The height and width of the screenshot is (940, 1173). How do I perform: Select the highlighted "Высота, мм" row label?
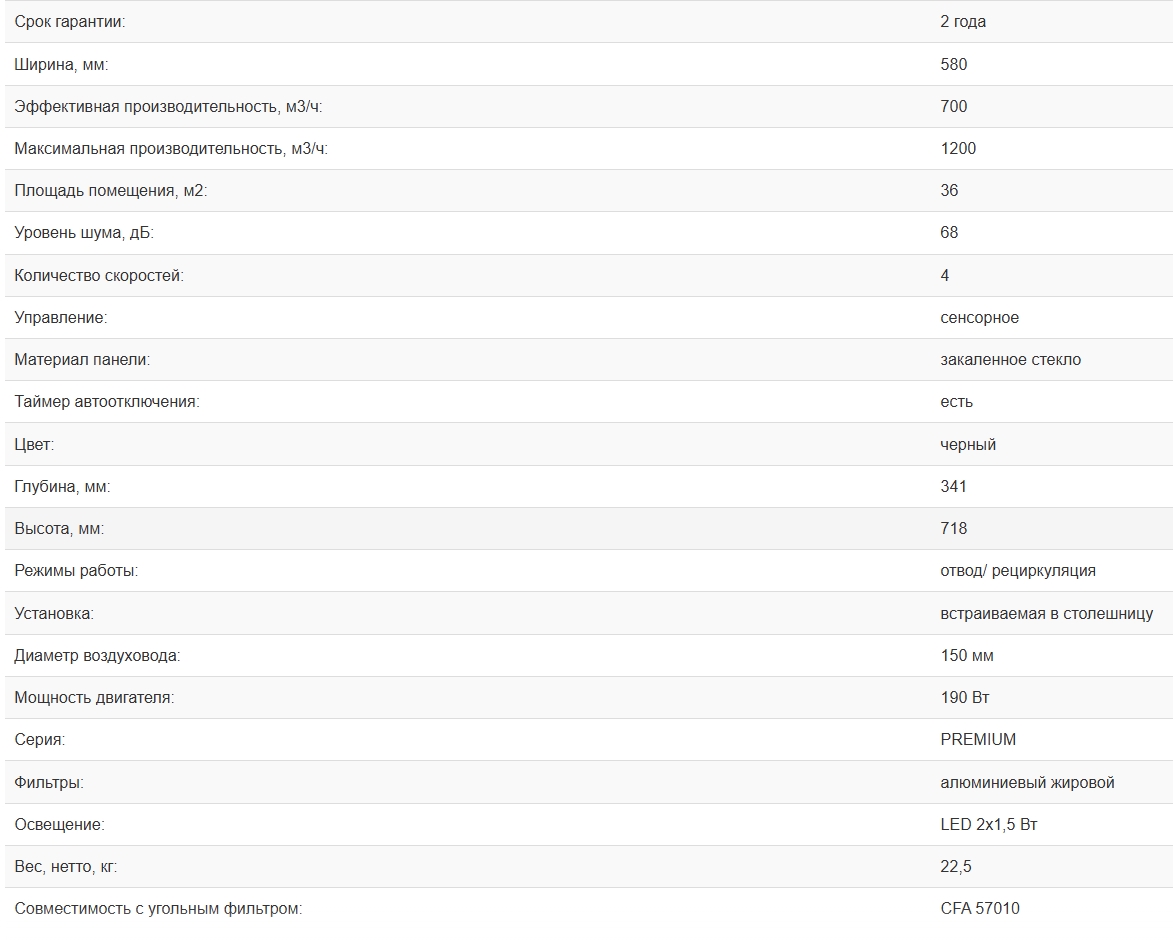[x=59, y=529]
